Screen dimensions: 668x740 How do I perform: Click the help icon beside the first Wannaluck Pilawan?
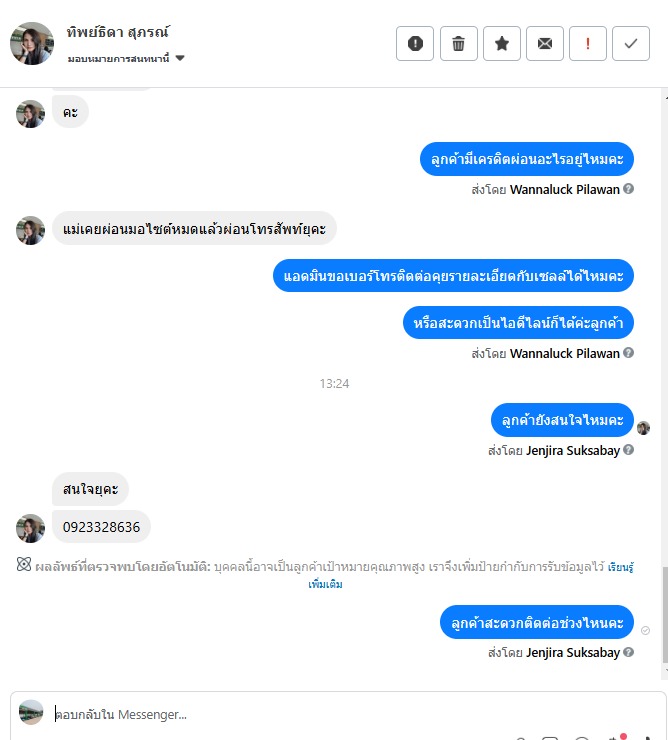628,189
